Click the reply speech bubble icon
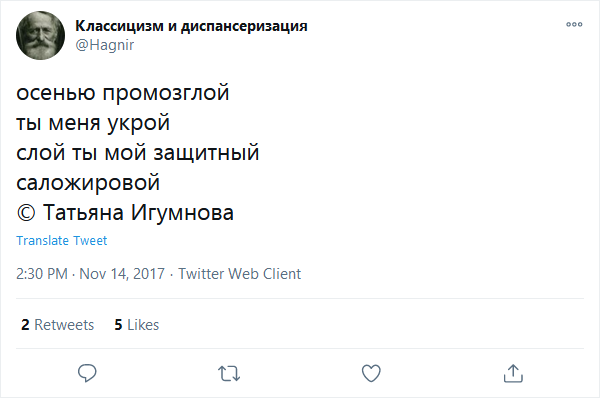This screenshot has height=398, width=600. click(87, 373)
